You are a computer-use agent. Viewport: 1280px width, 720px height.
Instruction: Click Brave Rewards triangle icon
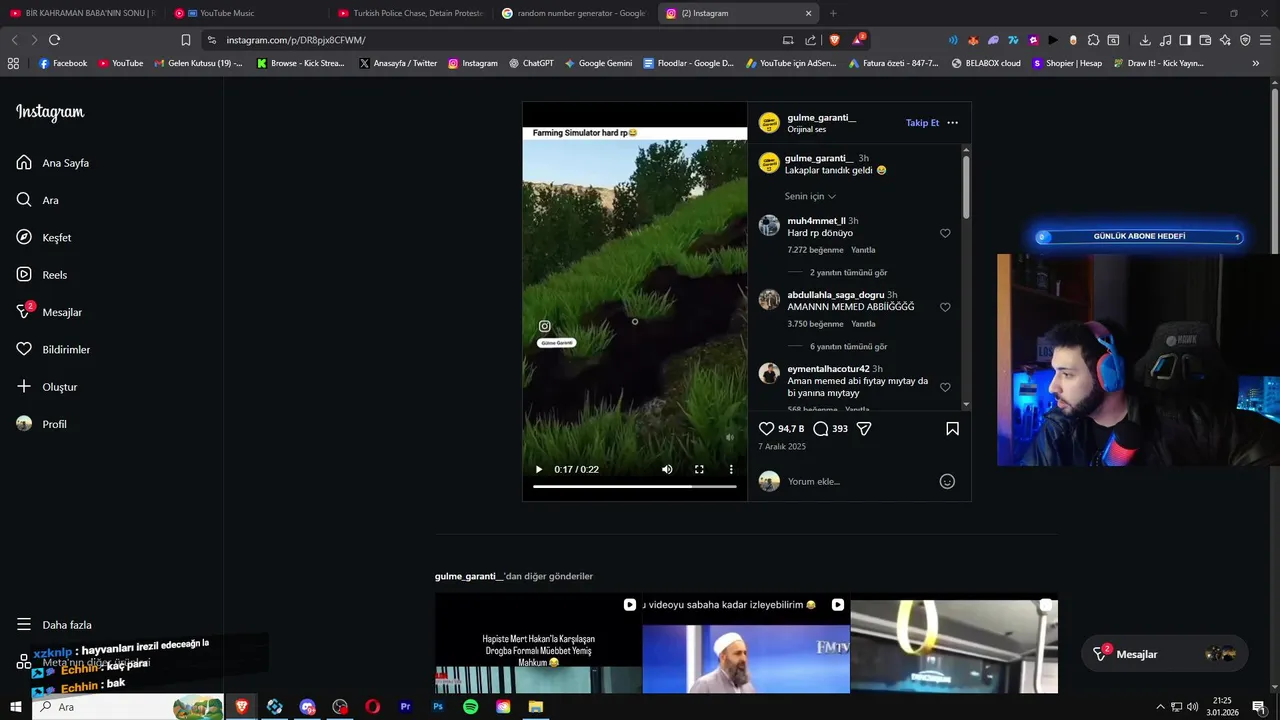point(858,40)
